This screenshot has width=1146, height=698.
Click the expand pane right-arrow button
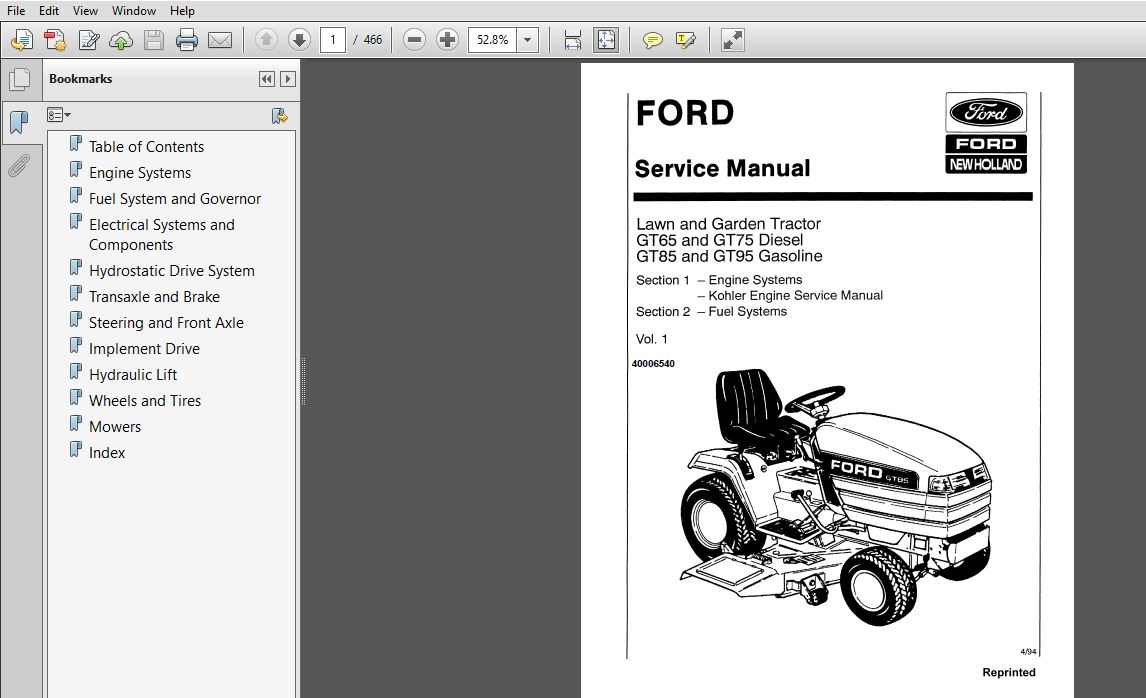(x=288, y=79)
